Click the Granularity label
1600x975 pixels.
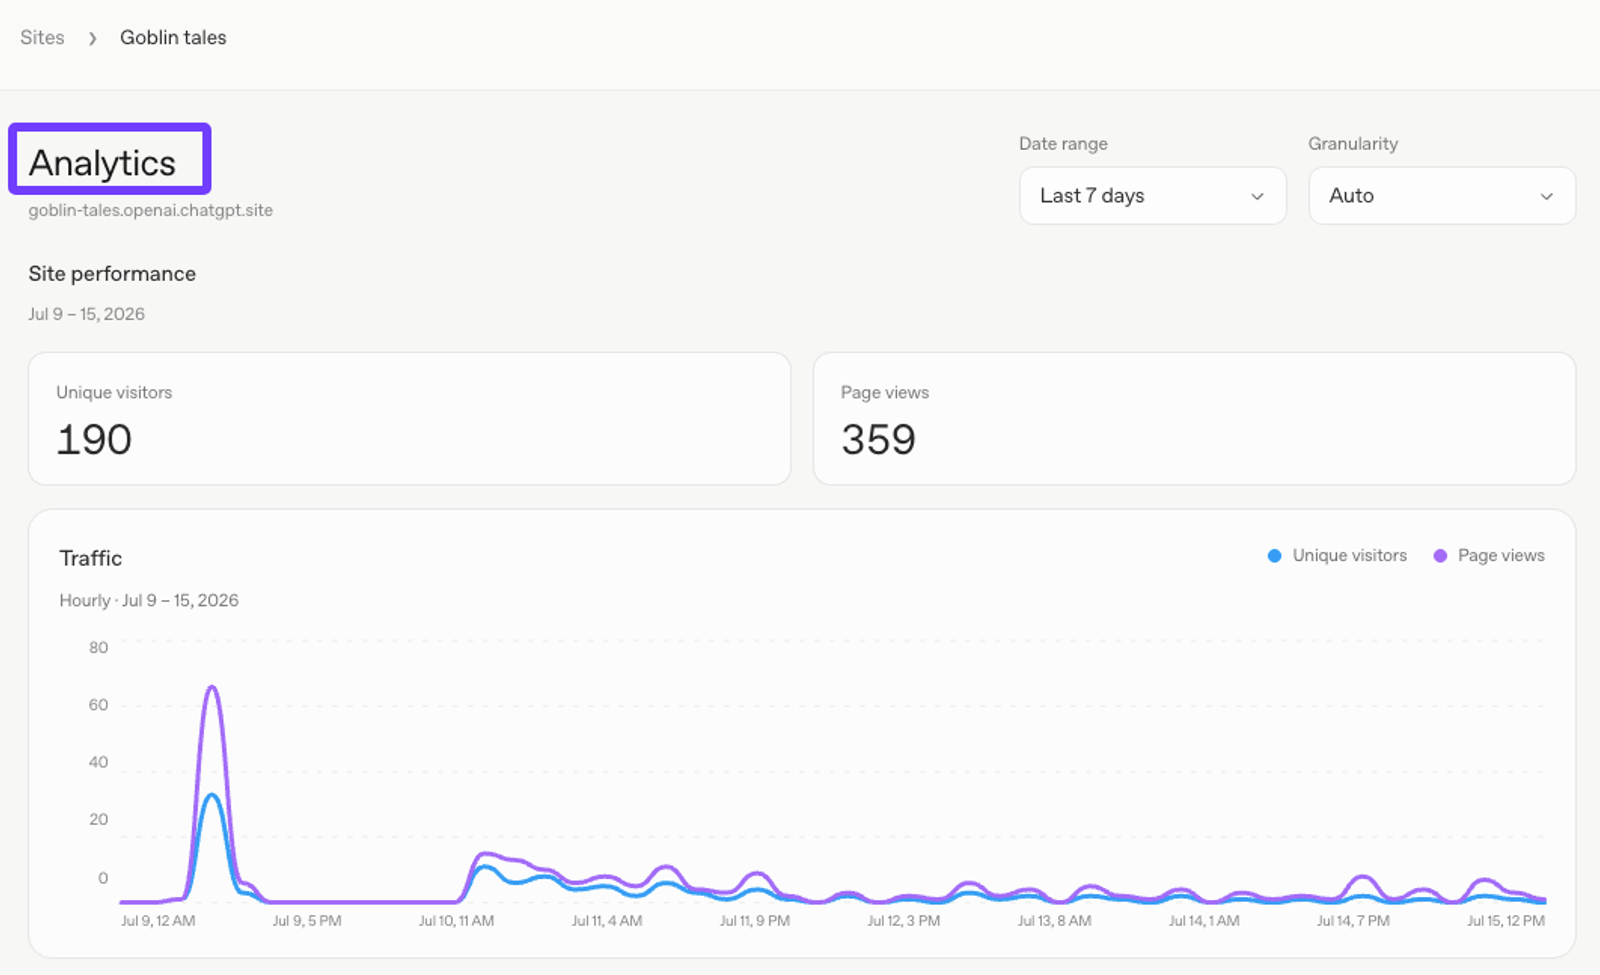tap(1353, 144)
